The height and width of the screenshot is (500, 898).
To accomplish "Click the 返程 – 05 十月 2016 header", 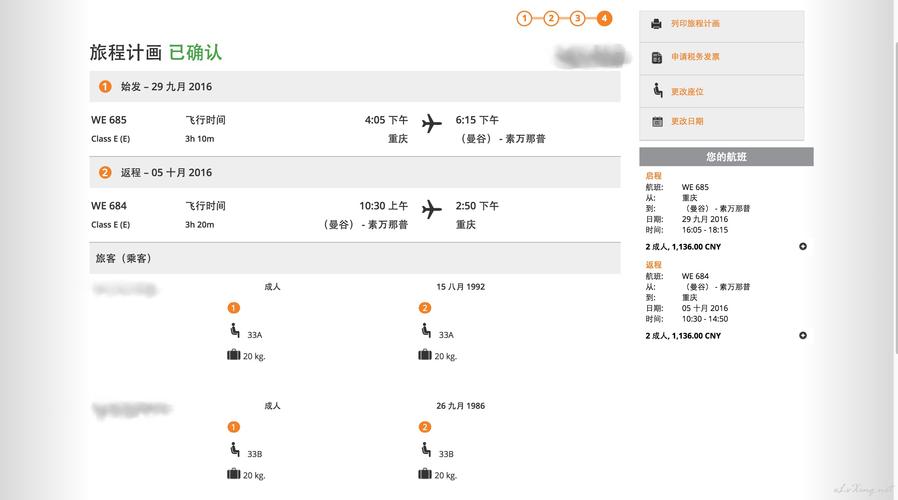I will coord(355,172).
